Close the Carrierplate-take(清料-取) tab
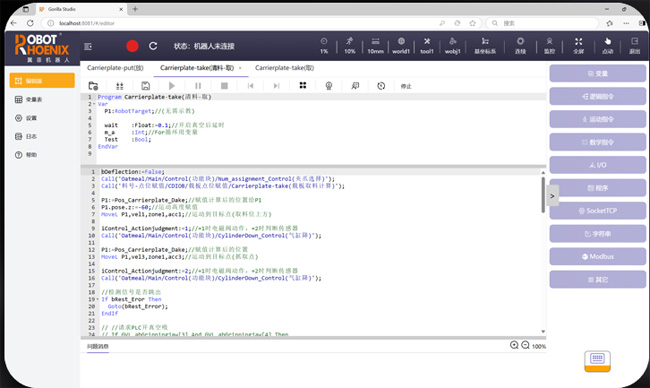The height and width of the screenshot is (388, 650). pos(240,68)
